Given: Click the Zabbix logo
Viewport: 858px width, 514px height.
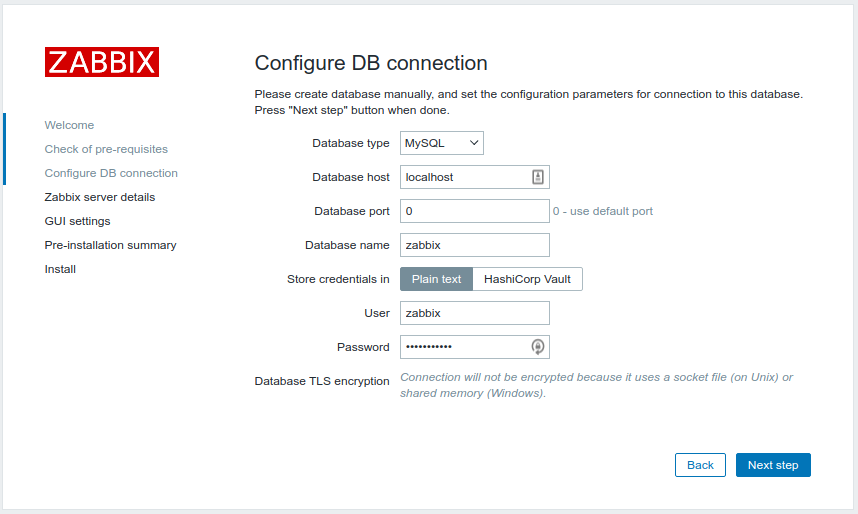Looking at the screenshot, I should coord(101,62).
